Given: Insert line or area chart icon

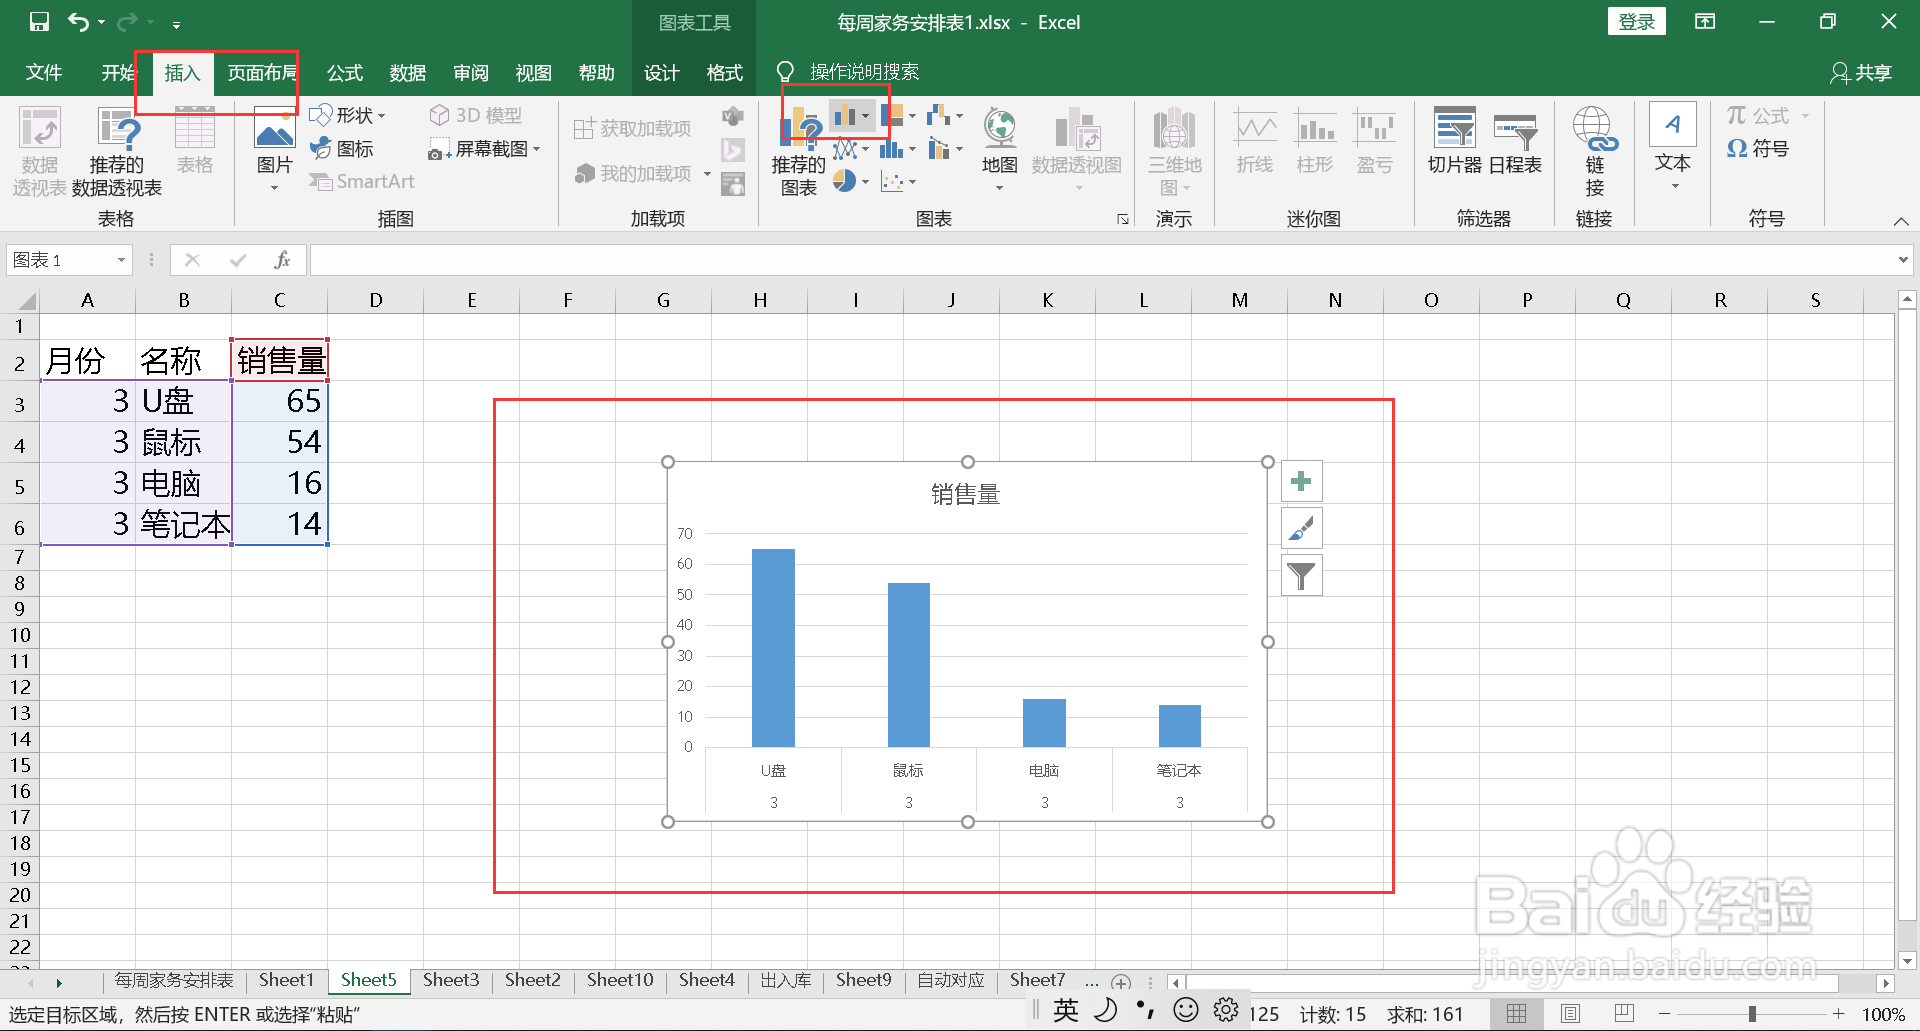Looking at the screenshot, I should tap(845, 149).
